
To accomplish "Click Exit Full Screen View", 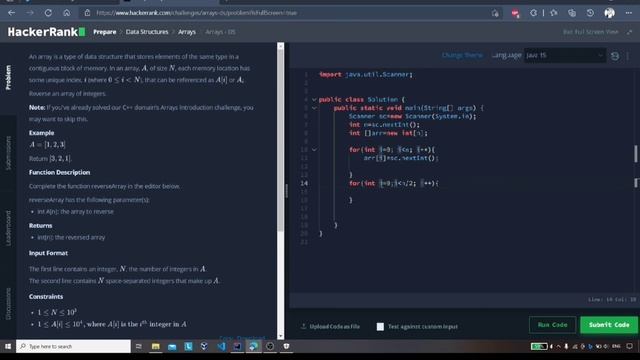I will tap(597, 32).
